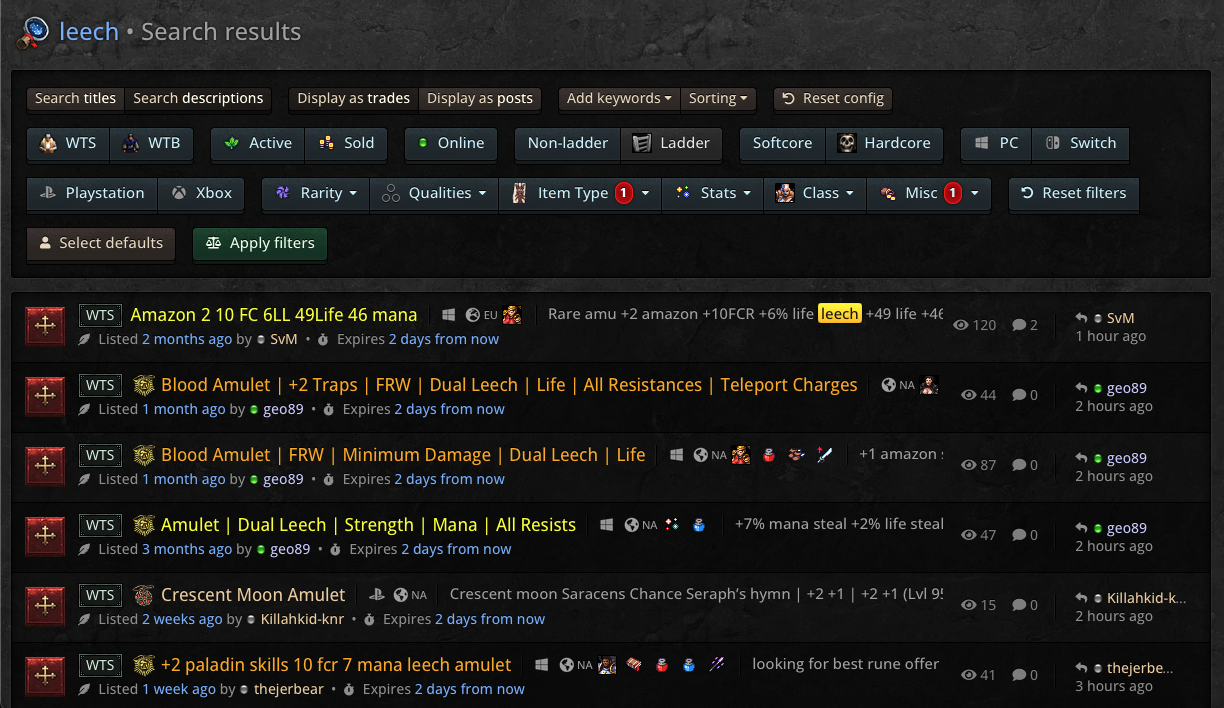
Task: Click the Windows platform icon on the +2 paladin skills listing
Action: coord(542,665)
